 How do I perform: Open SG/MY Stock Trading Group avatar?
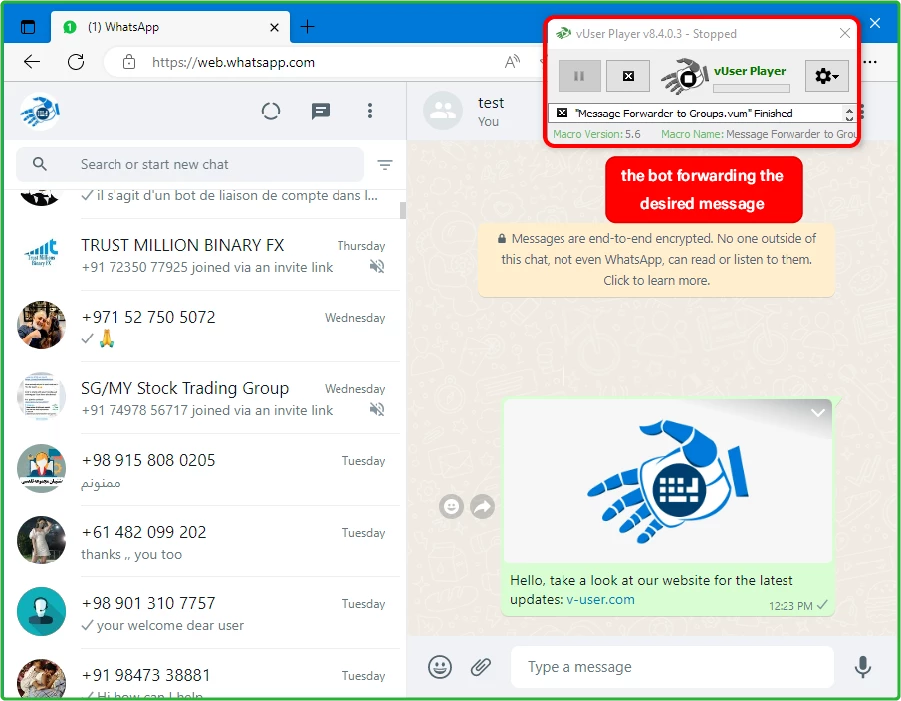[x=41, y=396]
